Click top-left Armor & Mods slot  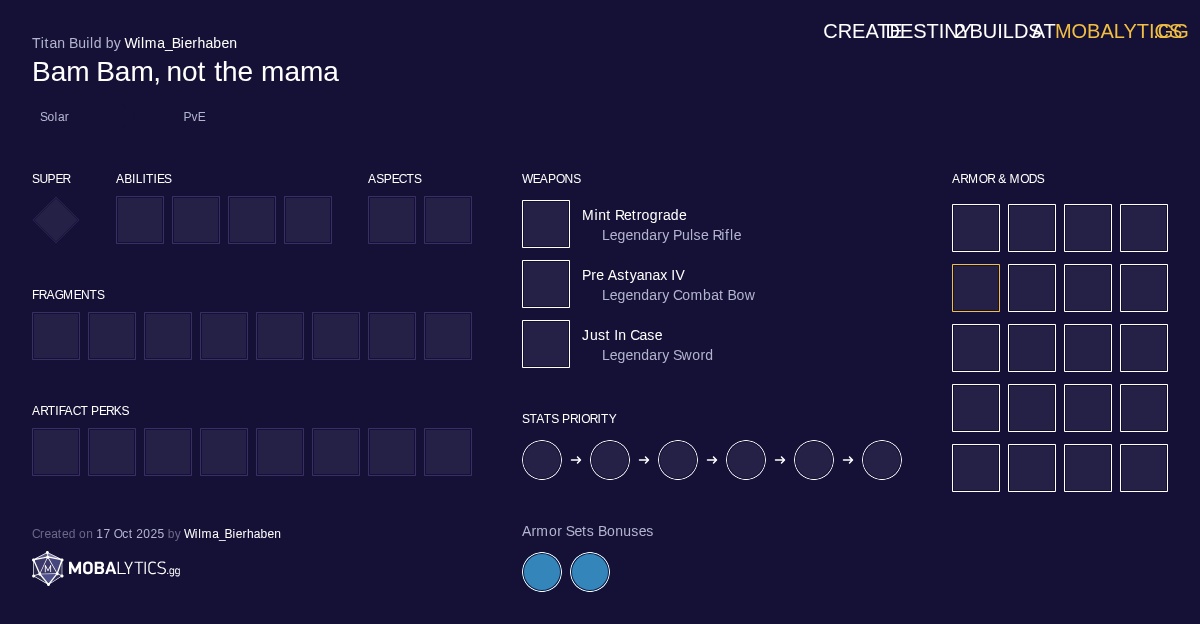click(976, 228)
